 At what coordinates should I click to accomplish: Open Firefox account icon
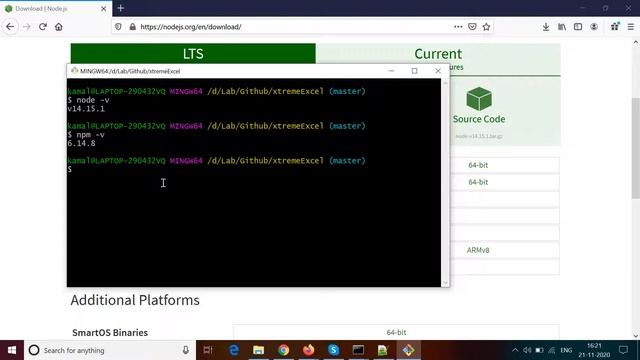click(594, 27)
